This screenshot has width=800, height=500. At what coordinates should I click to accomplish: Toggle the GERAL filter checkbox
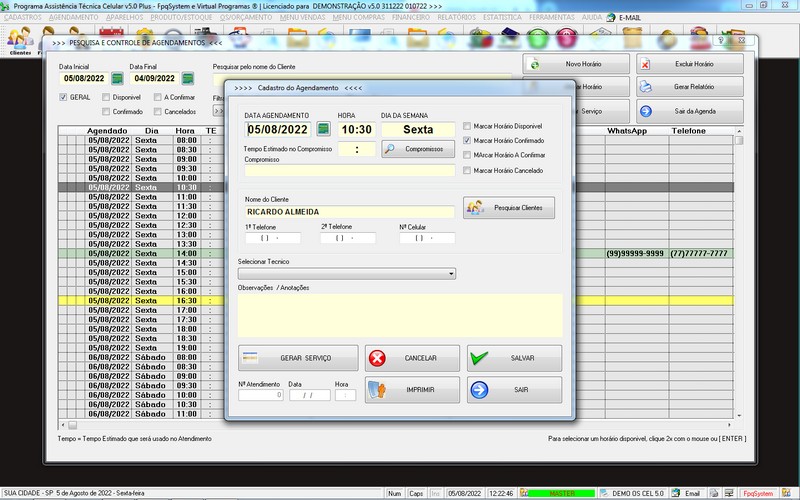click(63, 97)
